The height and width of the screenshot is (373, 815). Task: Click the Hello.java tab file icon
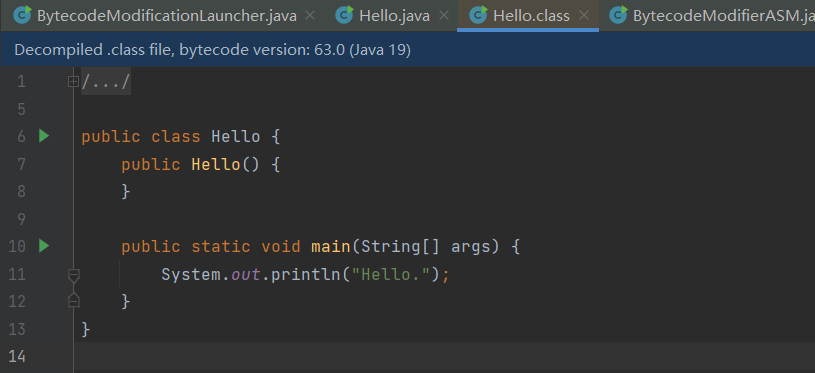(344, 16)
